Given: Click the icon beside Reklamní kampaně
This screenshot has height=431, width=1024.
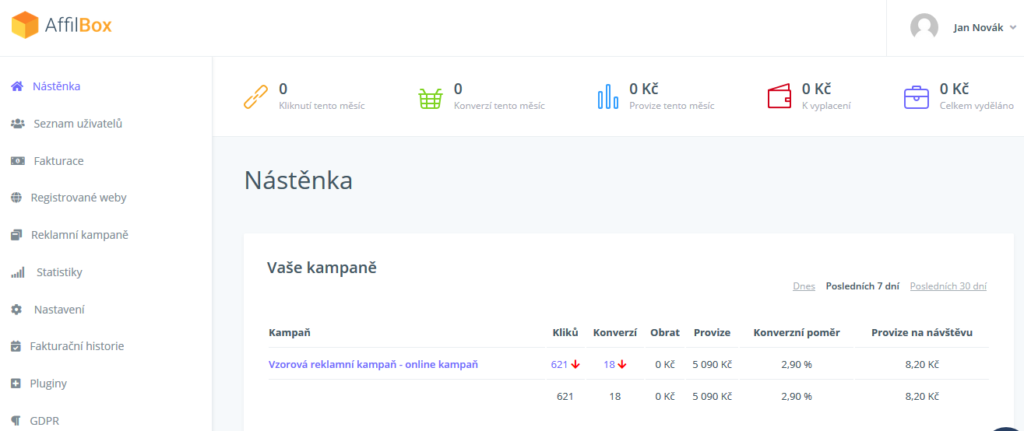Looking at the screenshot, I should point(16,235).
